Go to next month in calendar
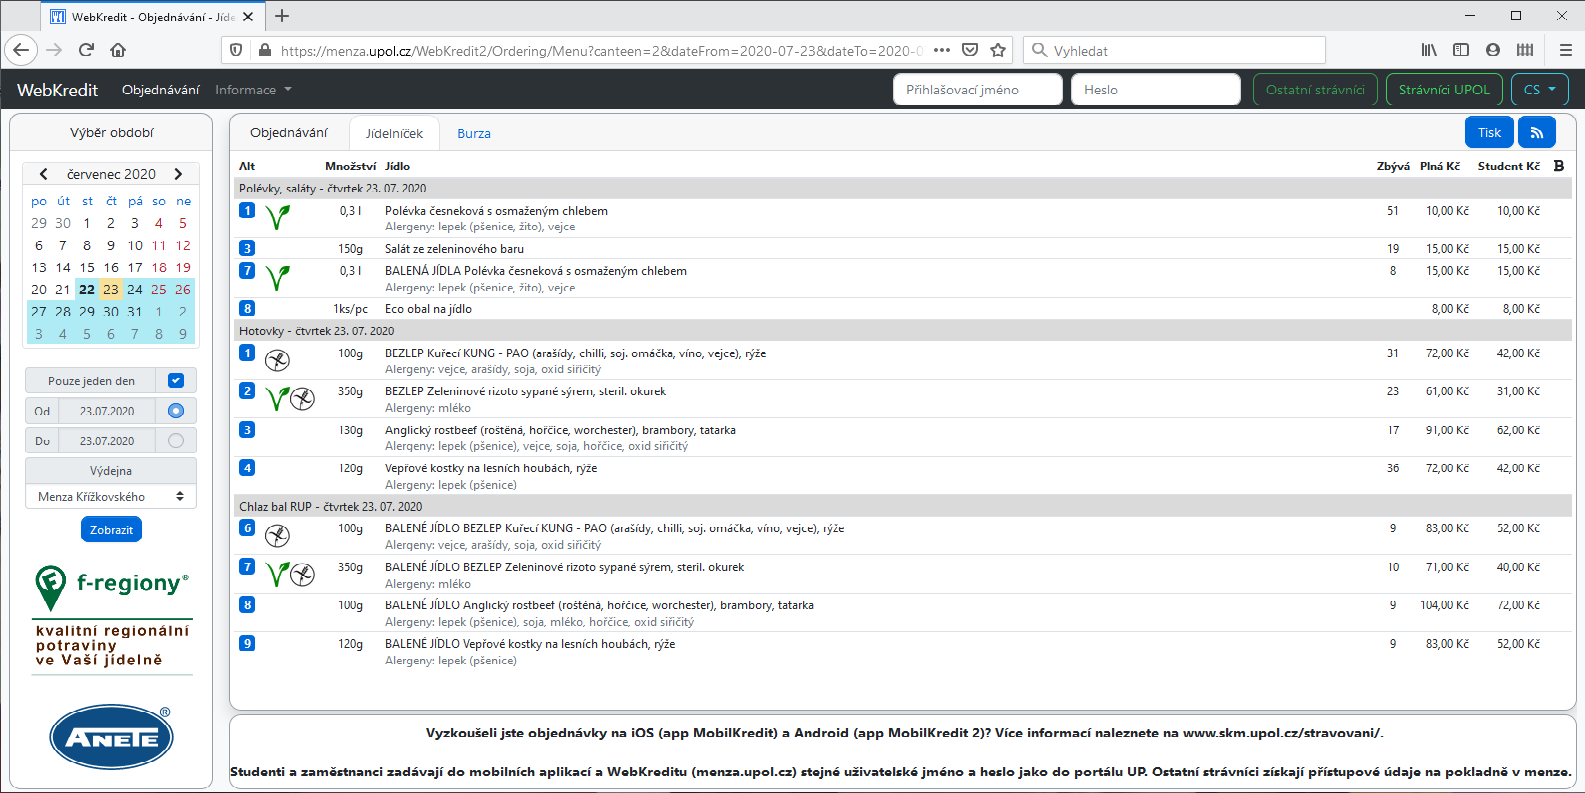Image resolution: width=1585 pixels, height=793 pixels. tap(178, 174)
